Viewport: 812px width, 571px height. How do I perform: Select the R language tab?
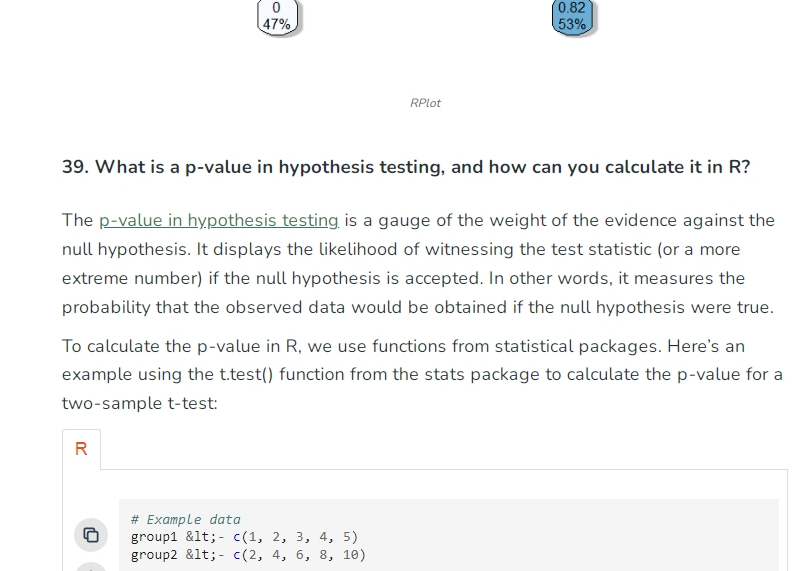point(81,449)
